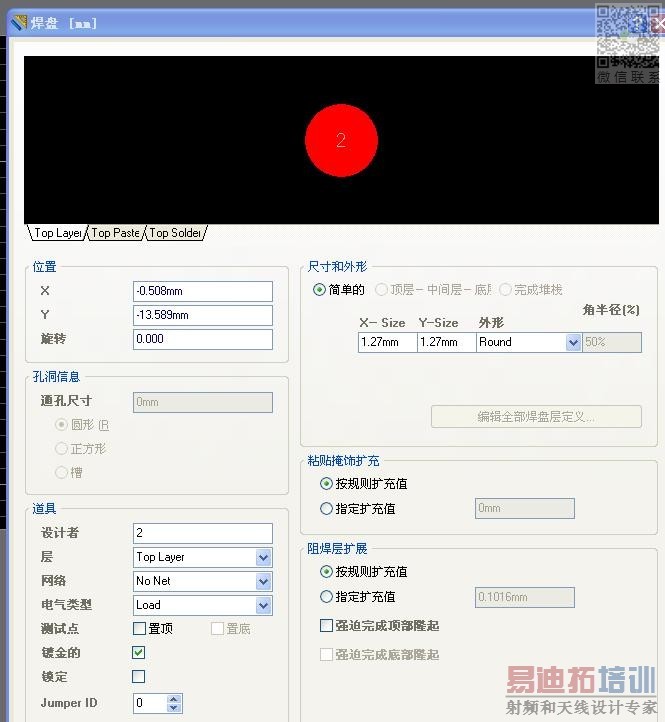
Task: Uncheck the 镀金的 plated checkbox
Action: pyautogui.click(x=139, y=652)
